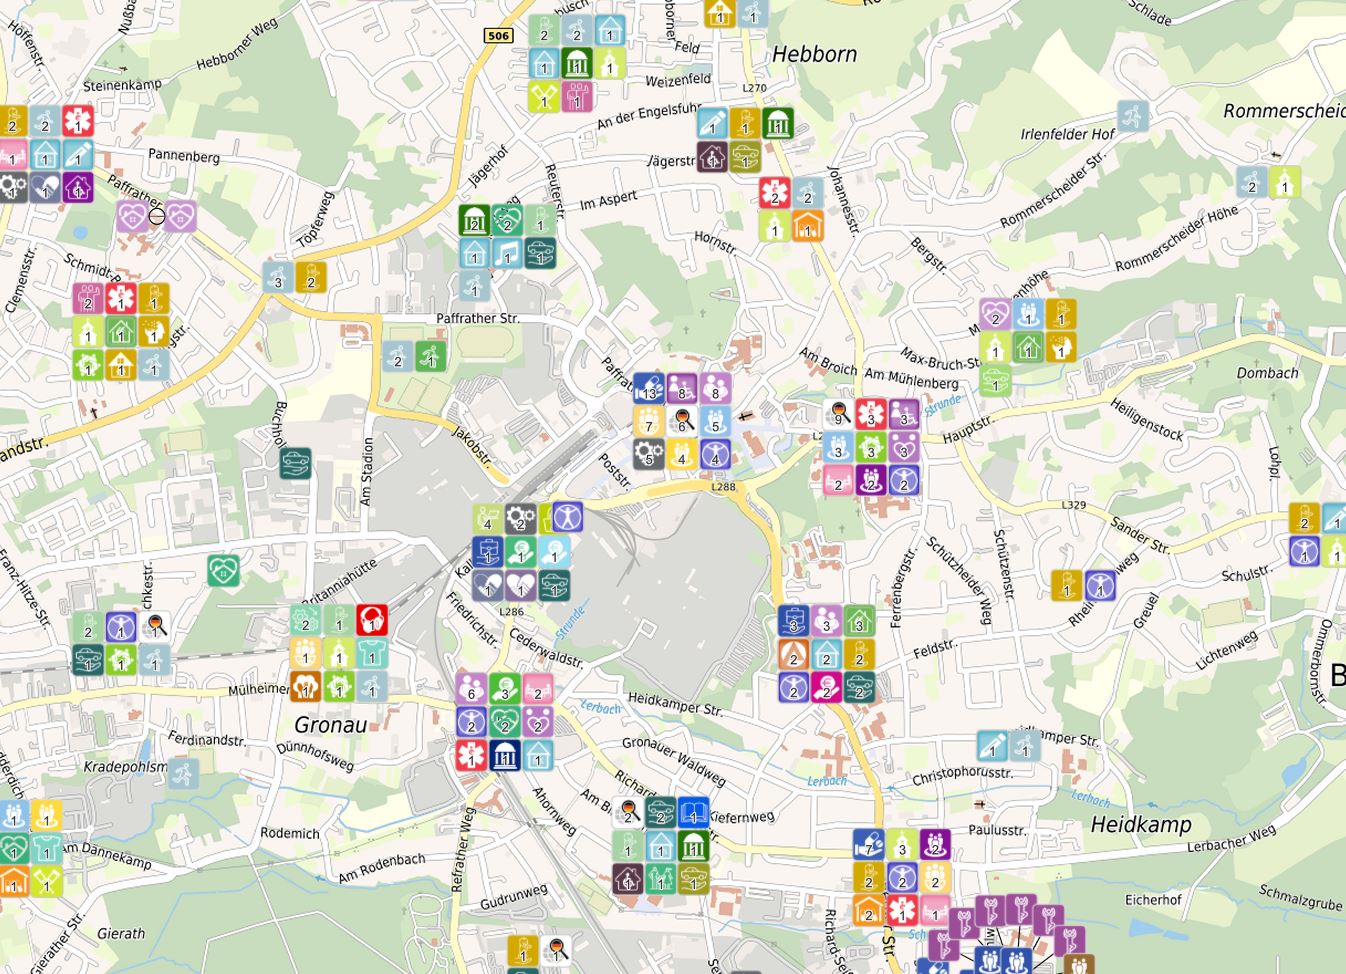
Task: Click the circular no-entry marker on Paffrather
Action: 156,216
